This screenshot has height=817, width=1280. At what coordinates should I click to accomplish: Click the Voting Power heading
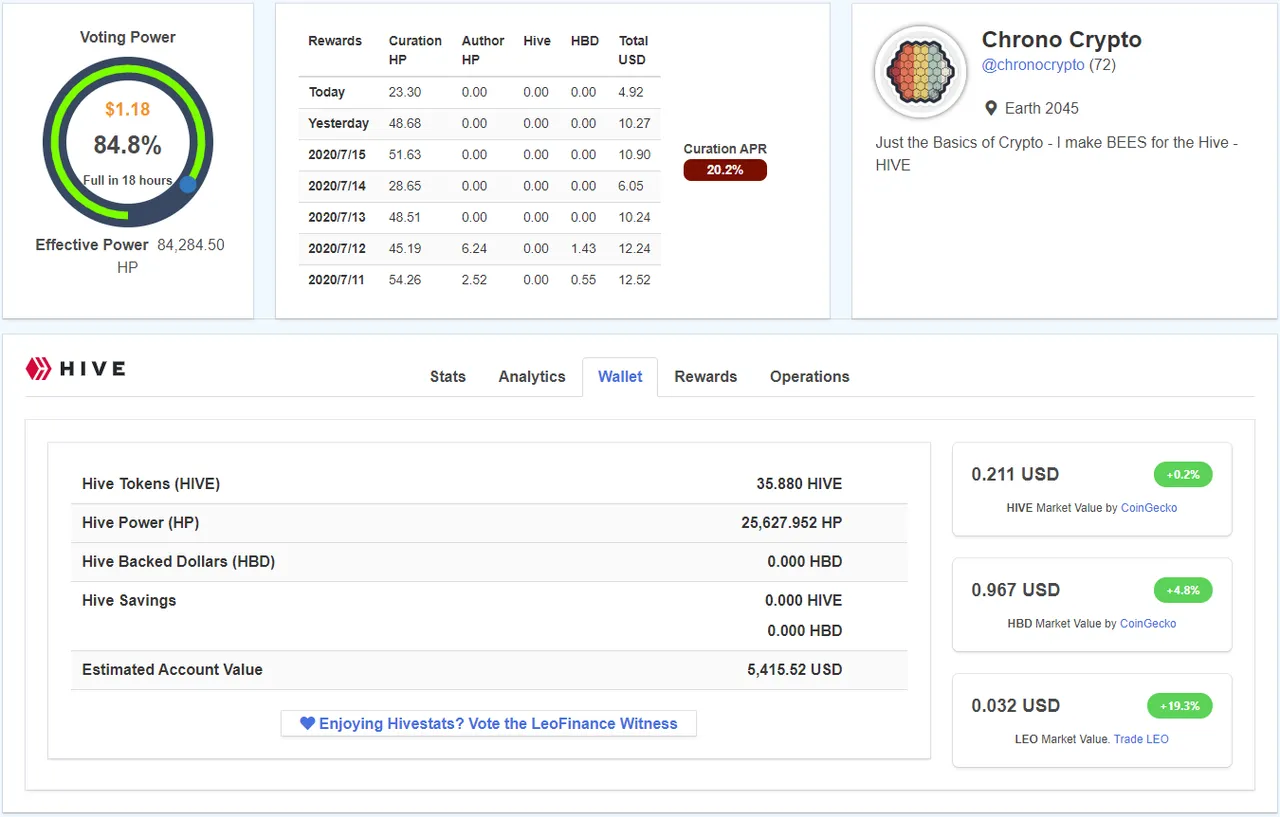tap(128, 37)
